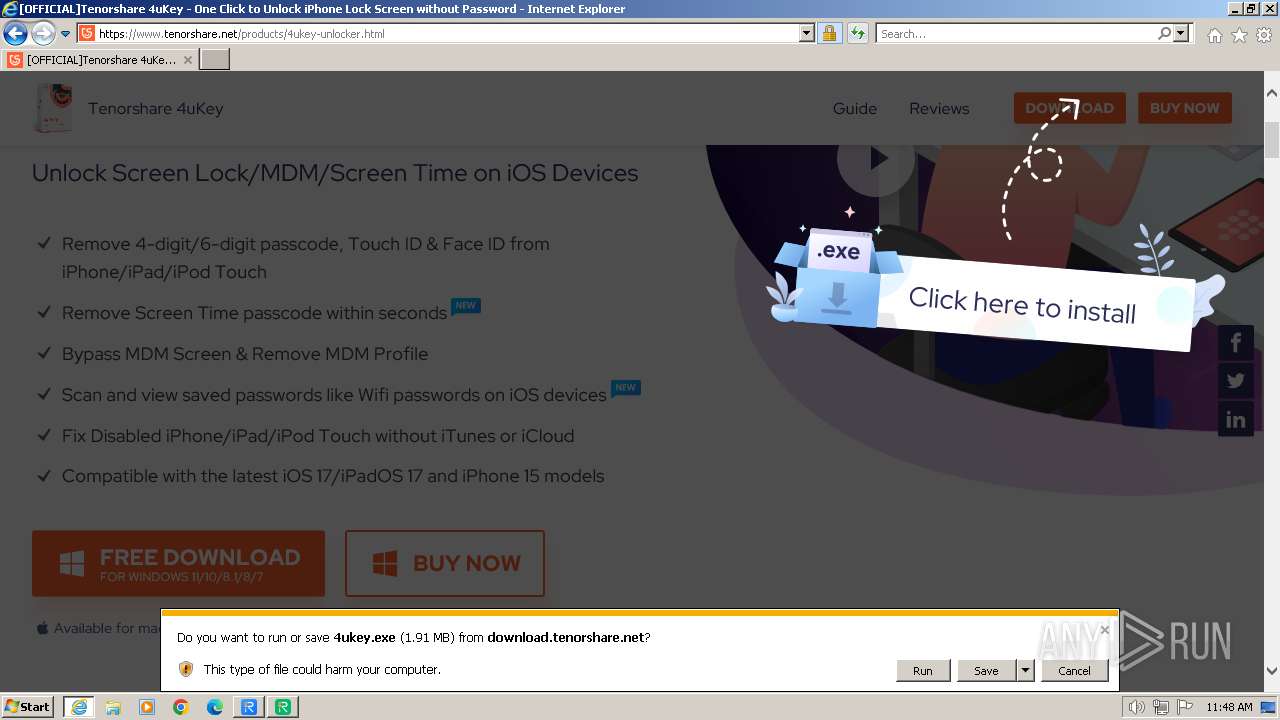Viewport: 1280px width, 720px height.
Task: Focus the Search… box in the toolbar
Action: 1016,33
